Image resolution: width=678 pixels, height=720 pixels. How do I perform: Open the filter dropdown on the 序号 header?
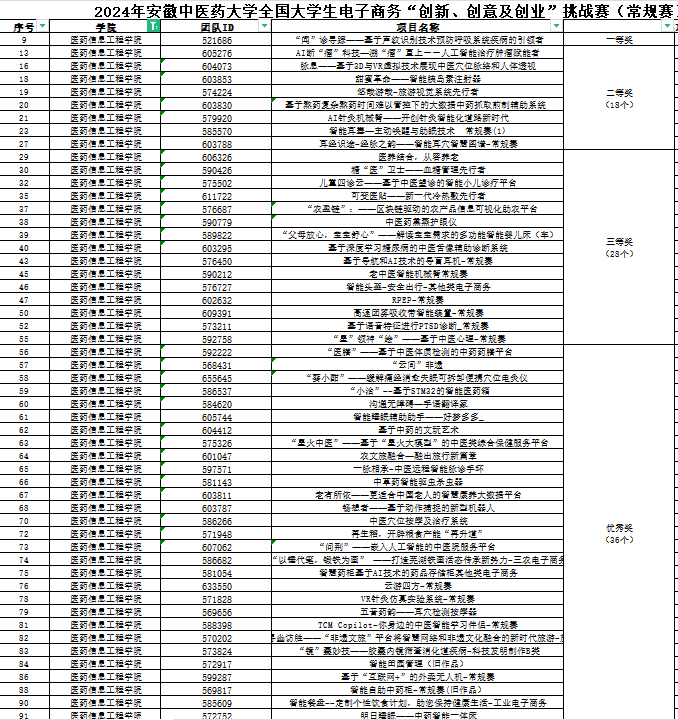click(41, 27)
